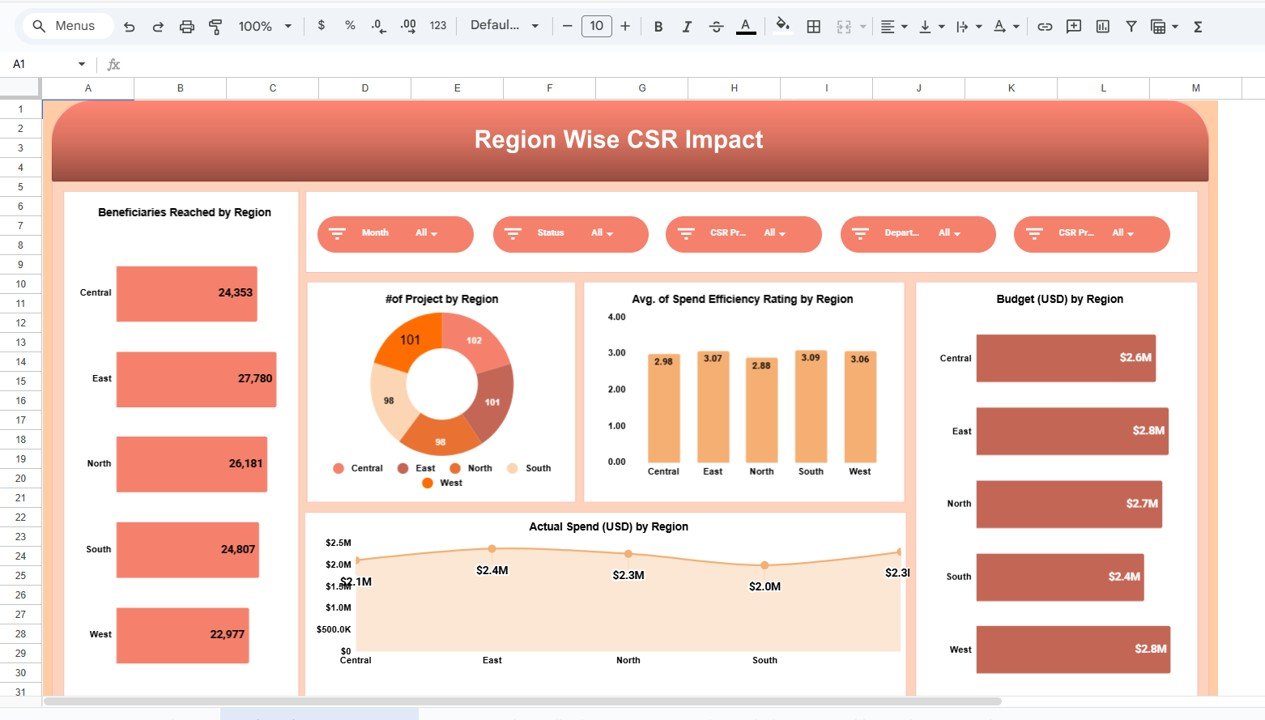Open the zoom level 100% dropdown
1265x720 pixels.
click(x=265, y=26)
